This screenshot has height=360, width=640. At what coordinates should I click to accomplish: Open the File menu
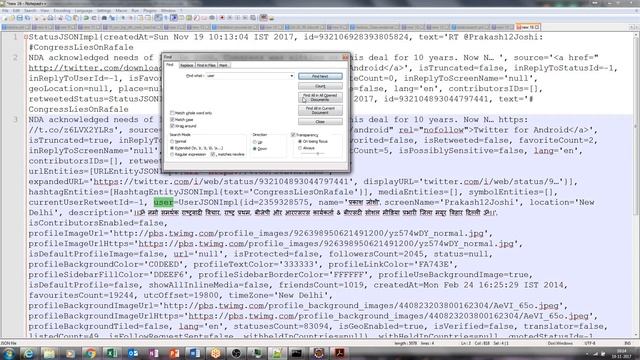(5, 11)
